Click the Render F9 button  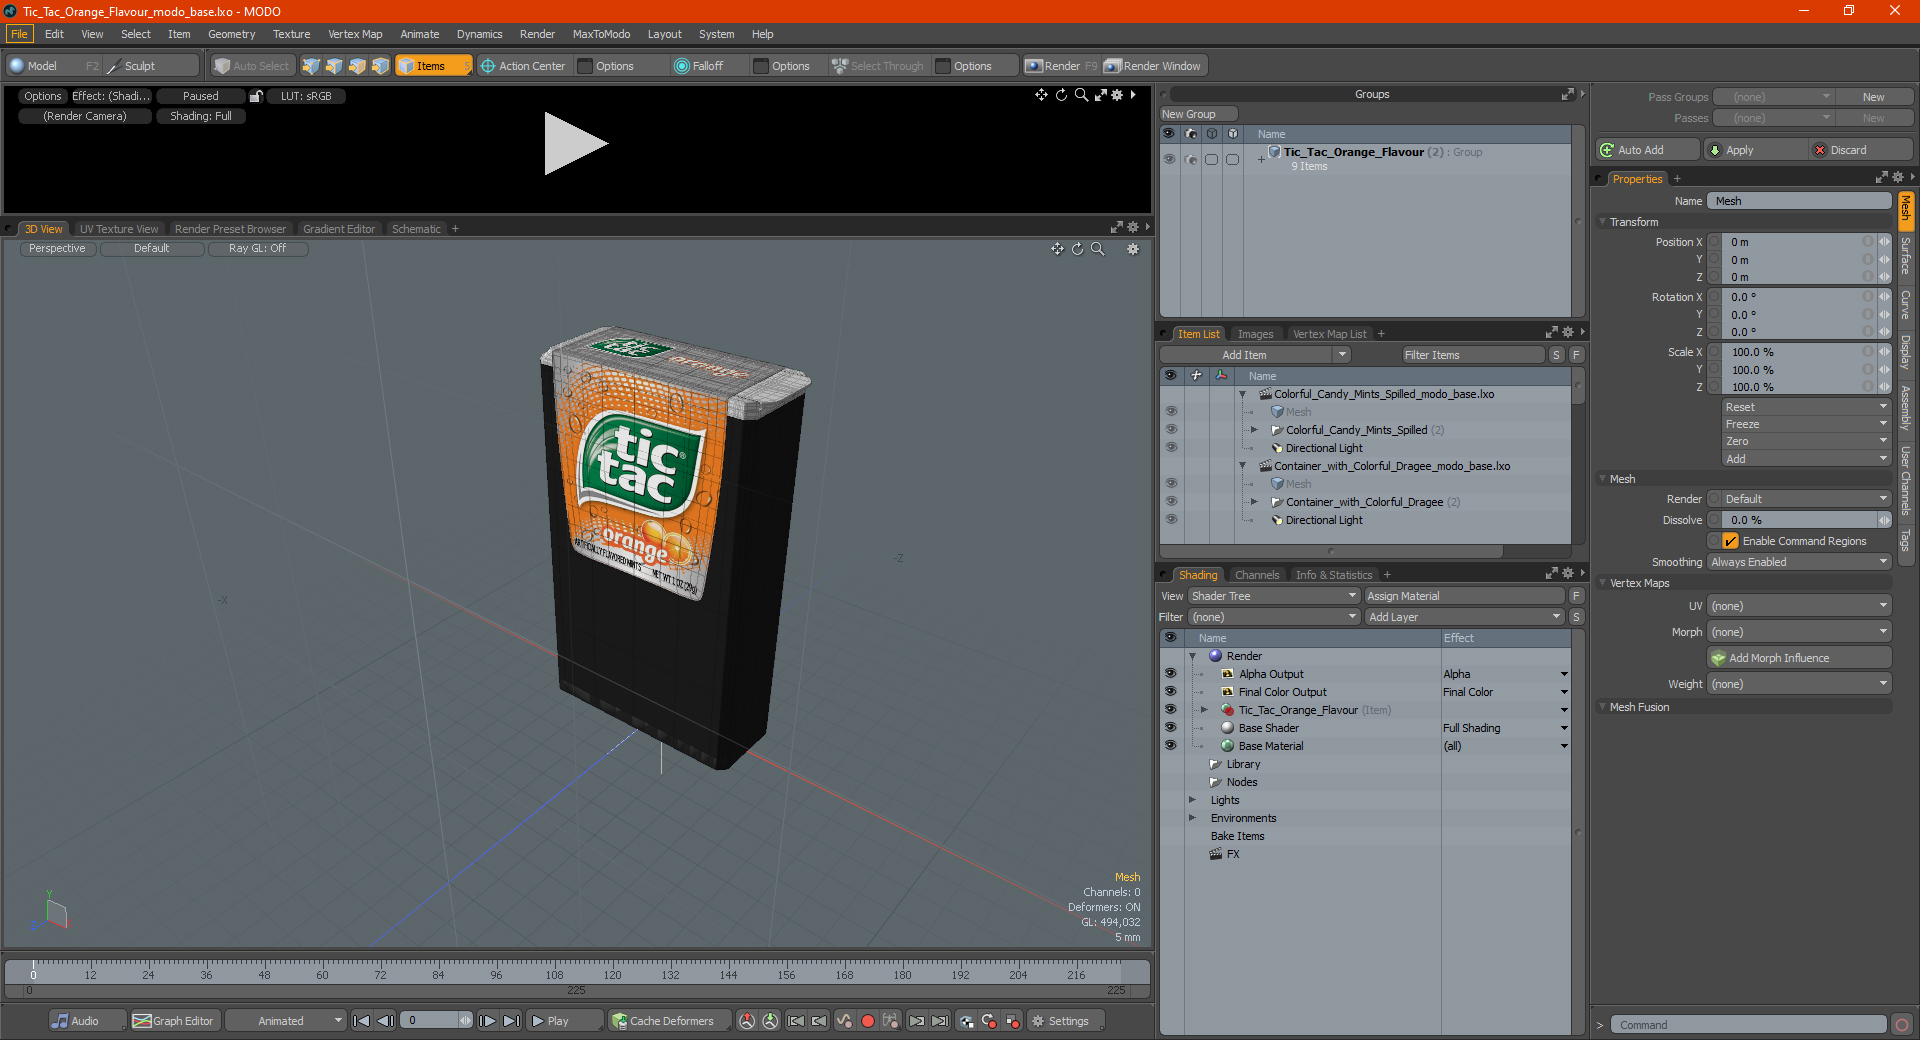click(1061, 66)
